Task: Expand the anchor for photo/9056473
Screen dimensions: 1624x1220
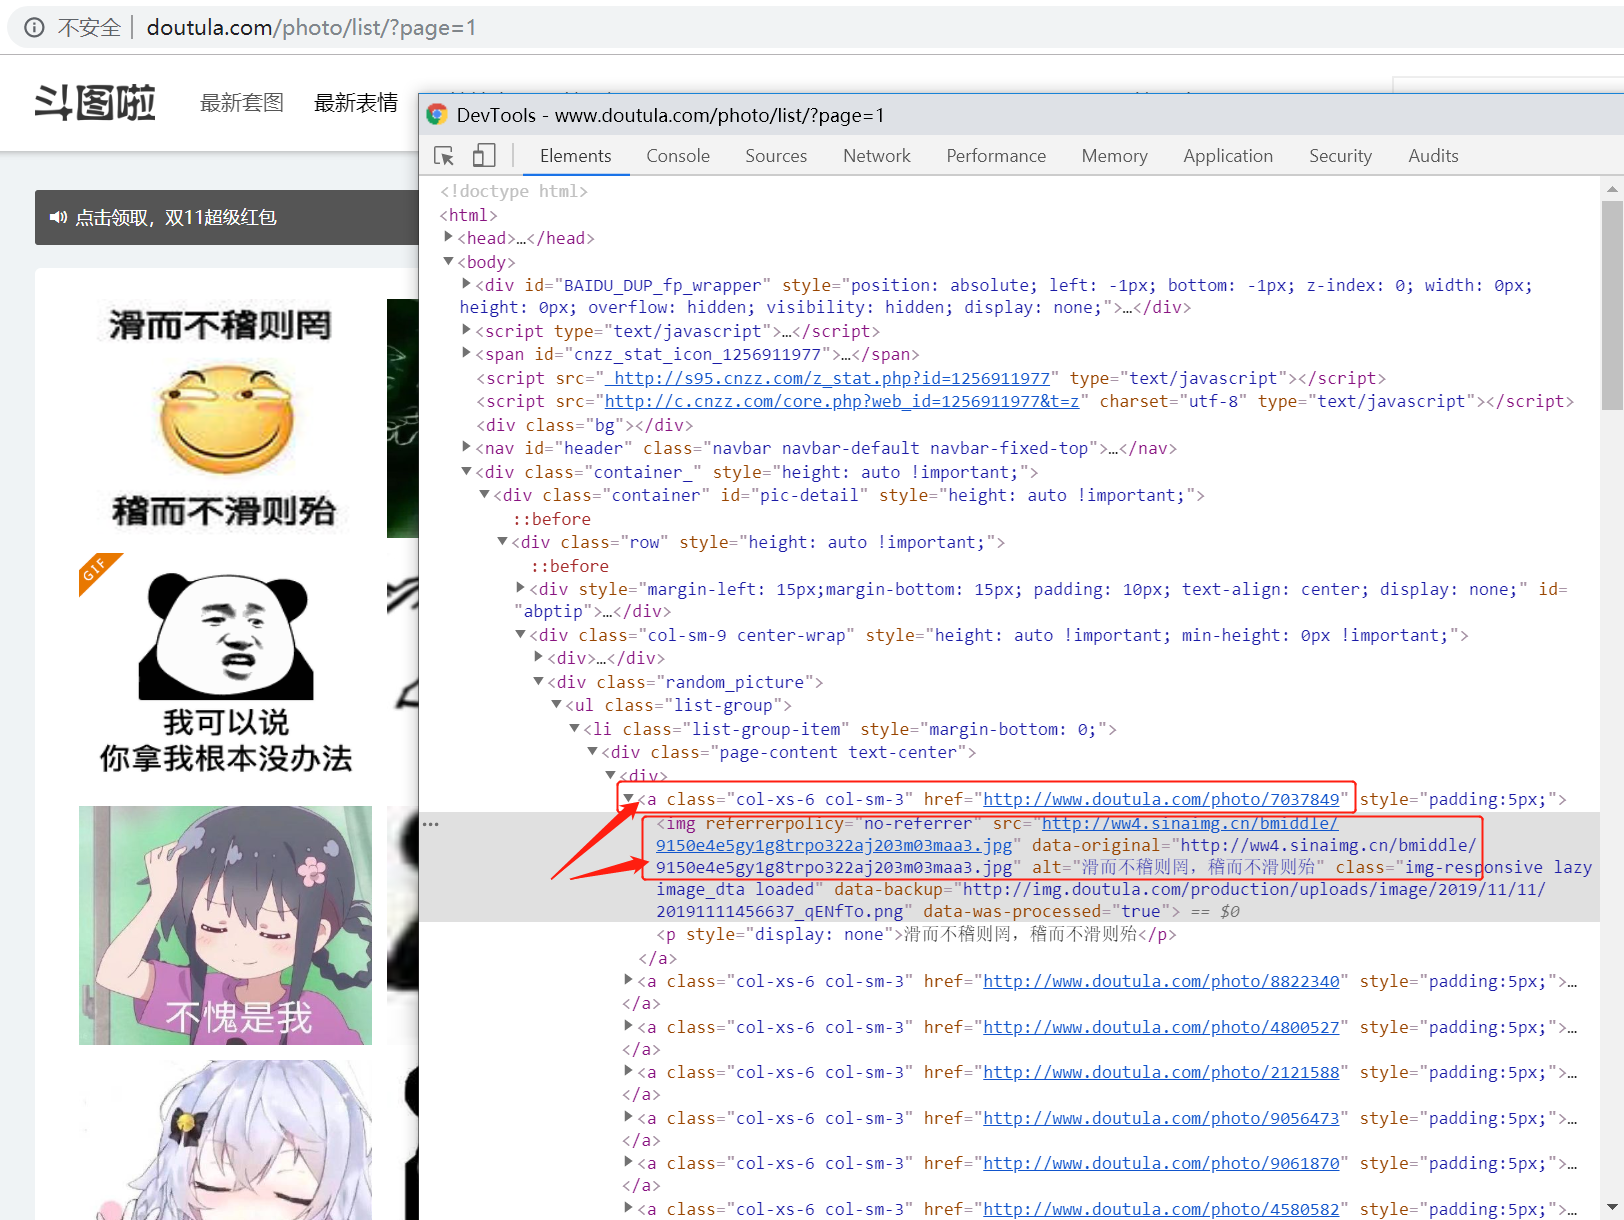Action: pos(629,1117)
